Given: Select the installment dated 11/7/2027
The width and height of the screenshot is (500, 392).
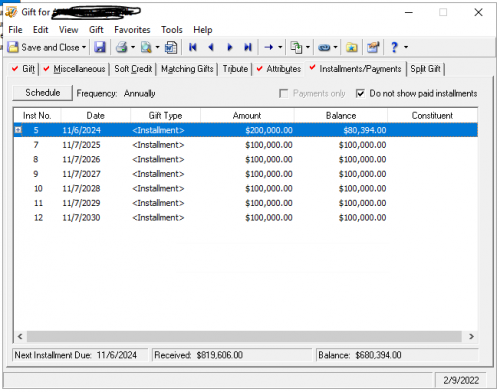Looking at the screenshot, I should coord(245,174).
